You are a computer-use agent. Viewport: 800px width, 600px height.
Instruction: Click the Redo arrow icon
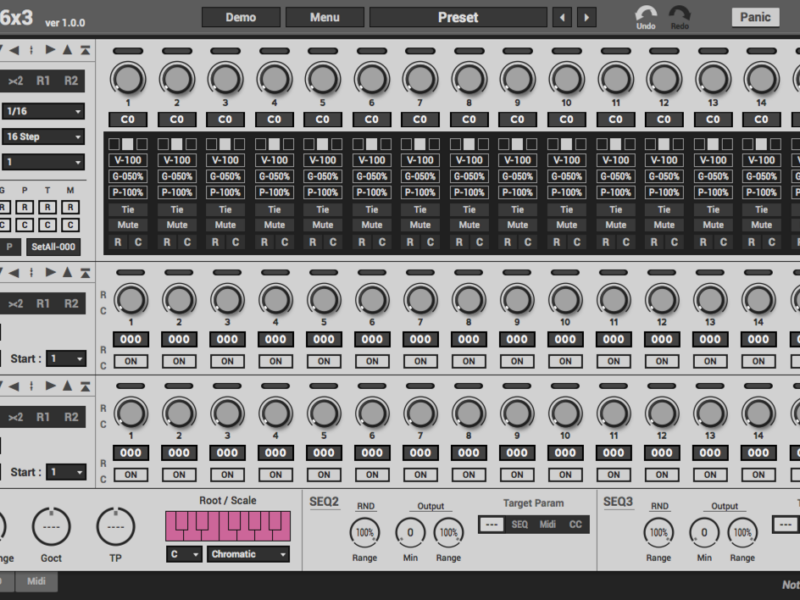point(679,14)
